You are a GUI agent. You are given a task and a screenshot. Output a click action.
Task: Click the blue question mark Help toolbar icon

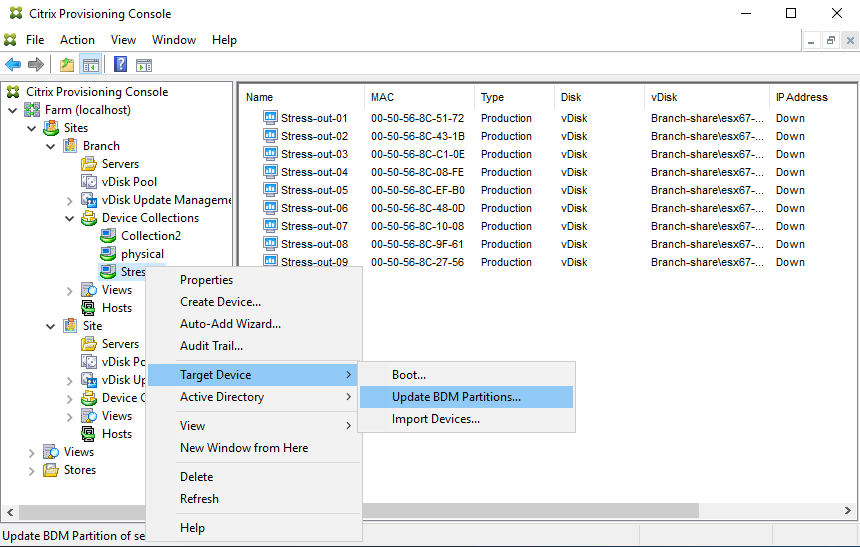(x=120, y=65)
